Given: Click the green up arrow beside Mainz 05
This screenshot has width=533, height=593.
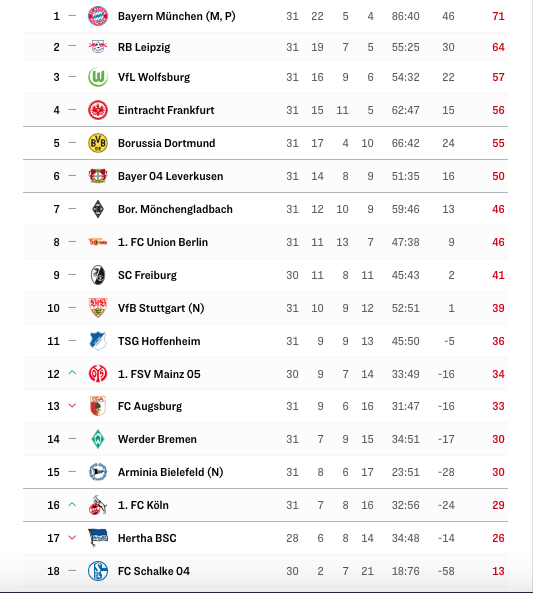Looking at the screenshot, I should coord(72,373).
